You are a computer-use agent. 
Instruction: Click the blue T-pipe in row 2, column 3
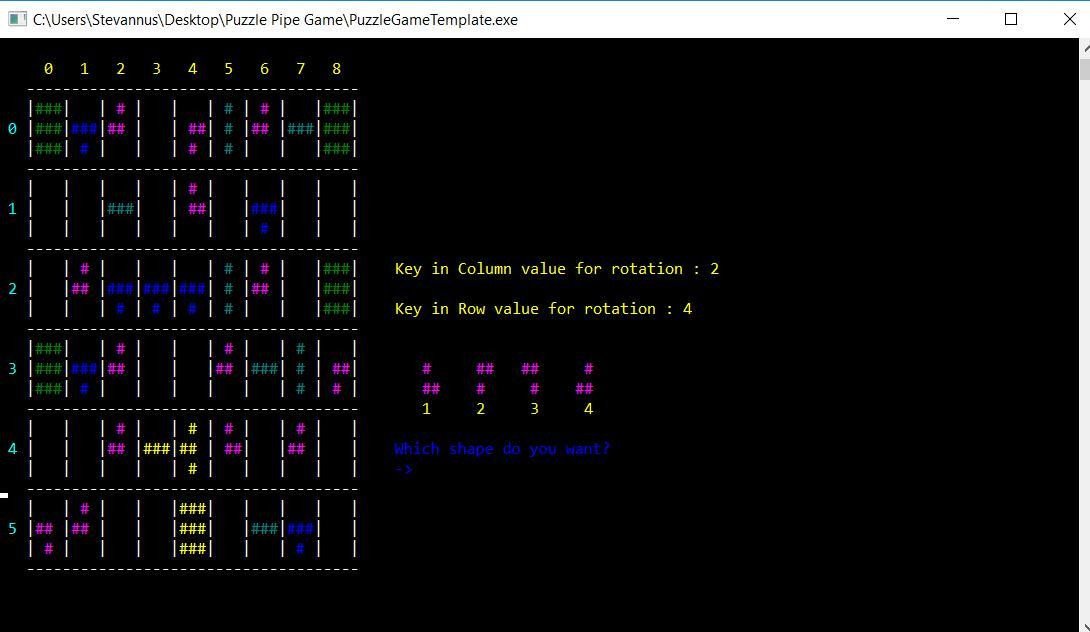tap(156, 298)
